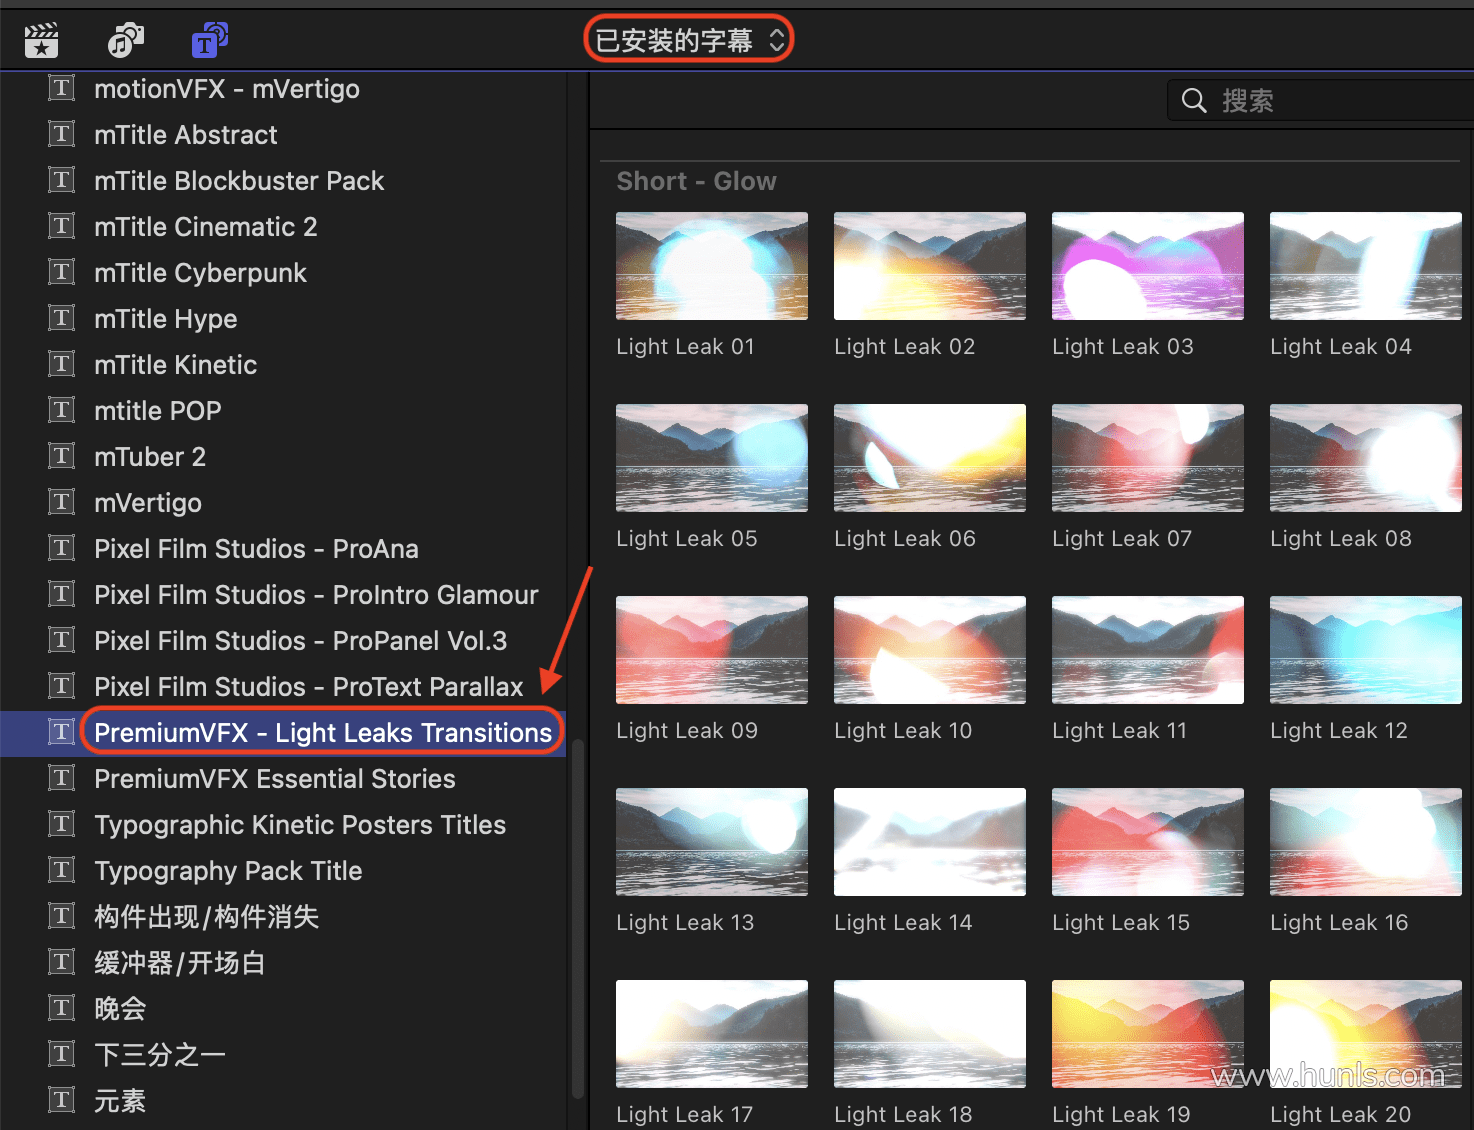Click the magnifying glass search icon
This screenshot has width=1474, height=1130.
pyautogui.click(x=1194, y=101)
